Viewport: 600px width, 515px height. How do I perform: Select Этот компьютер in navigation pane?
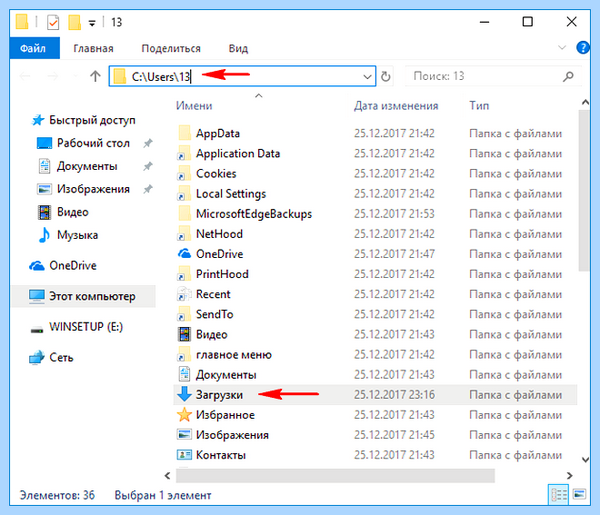point(83,296)
